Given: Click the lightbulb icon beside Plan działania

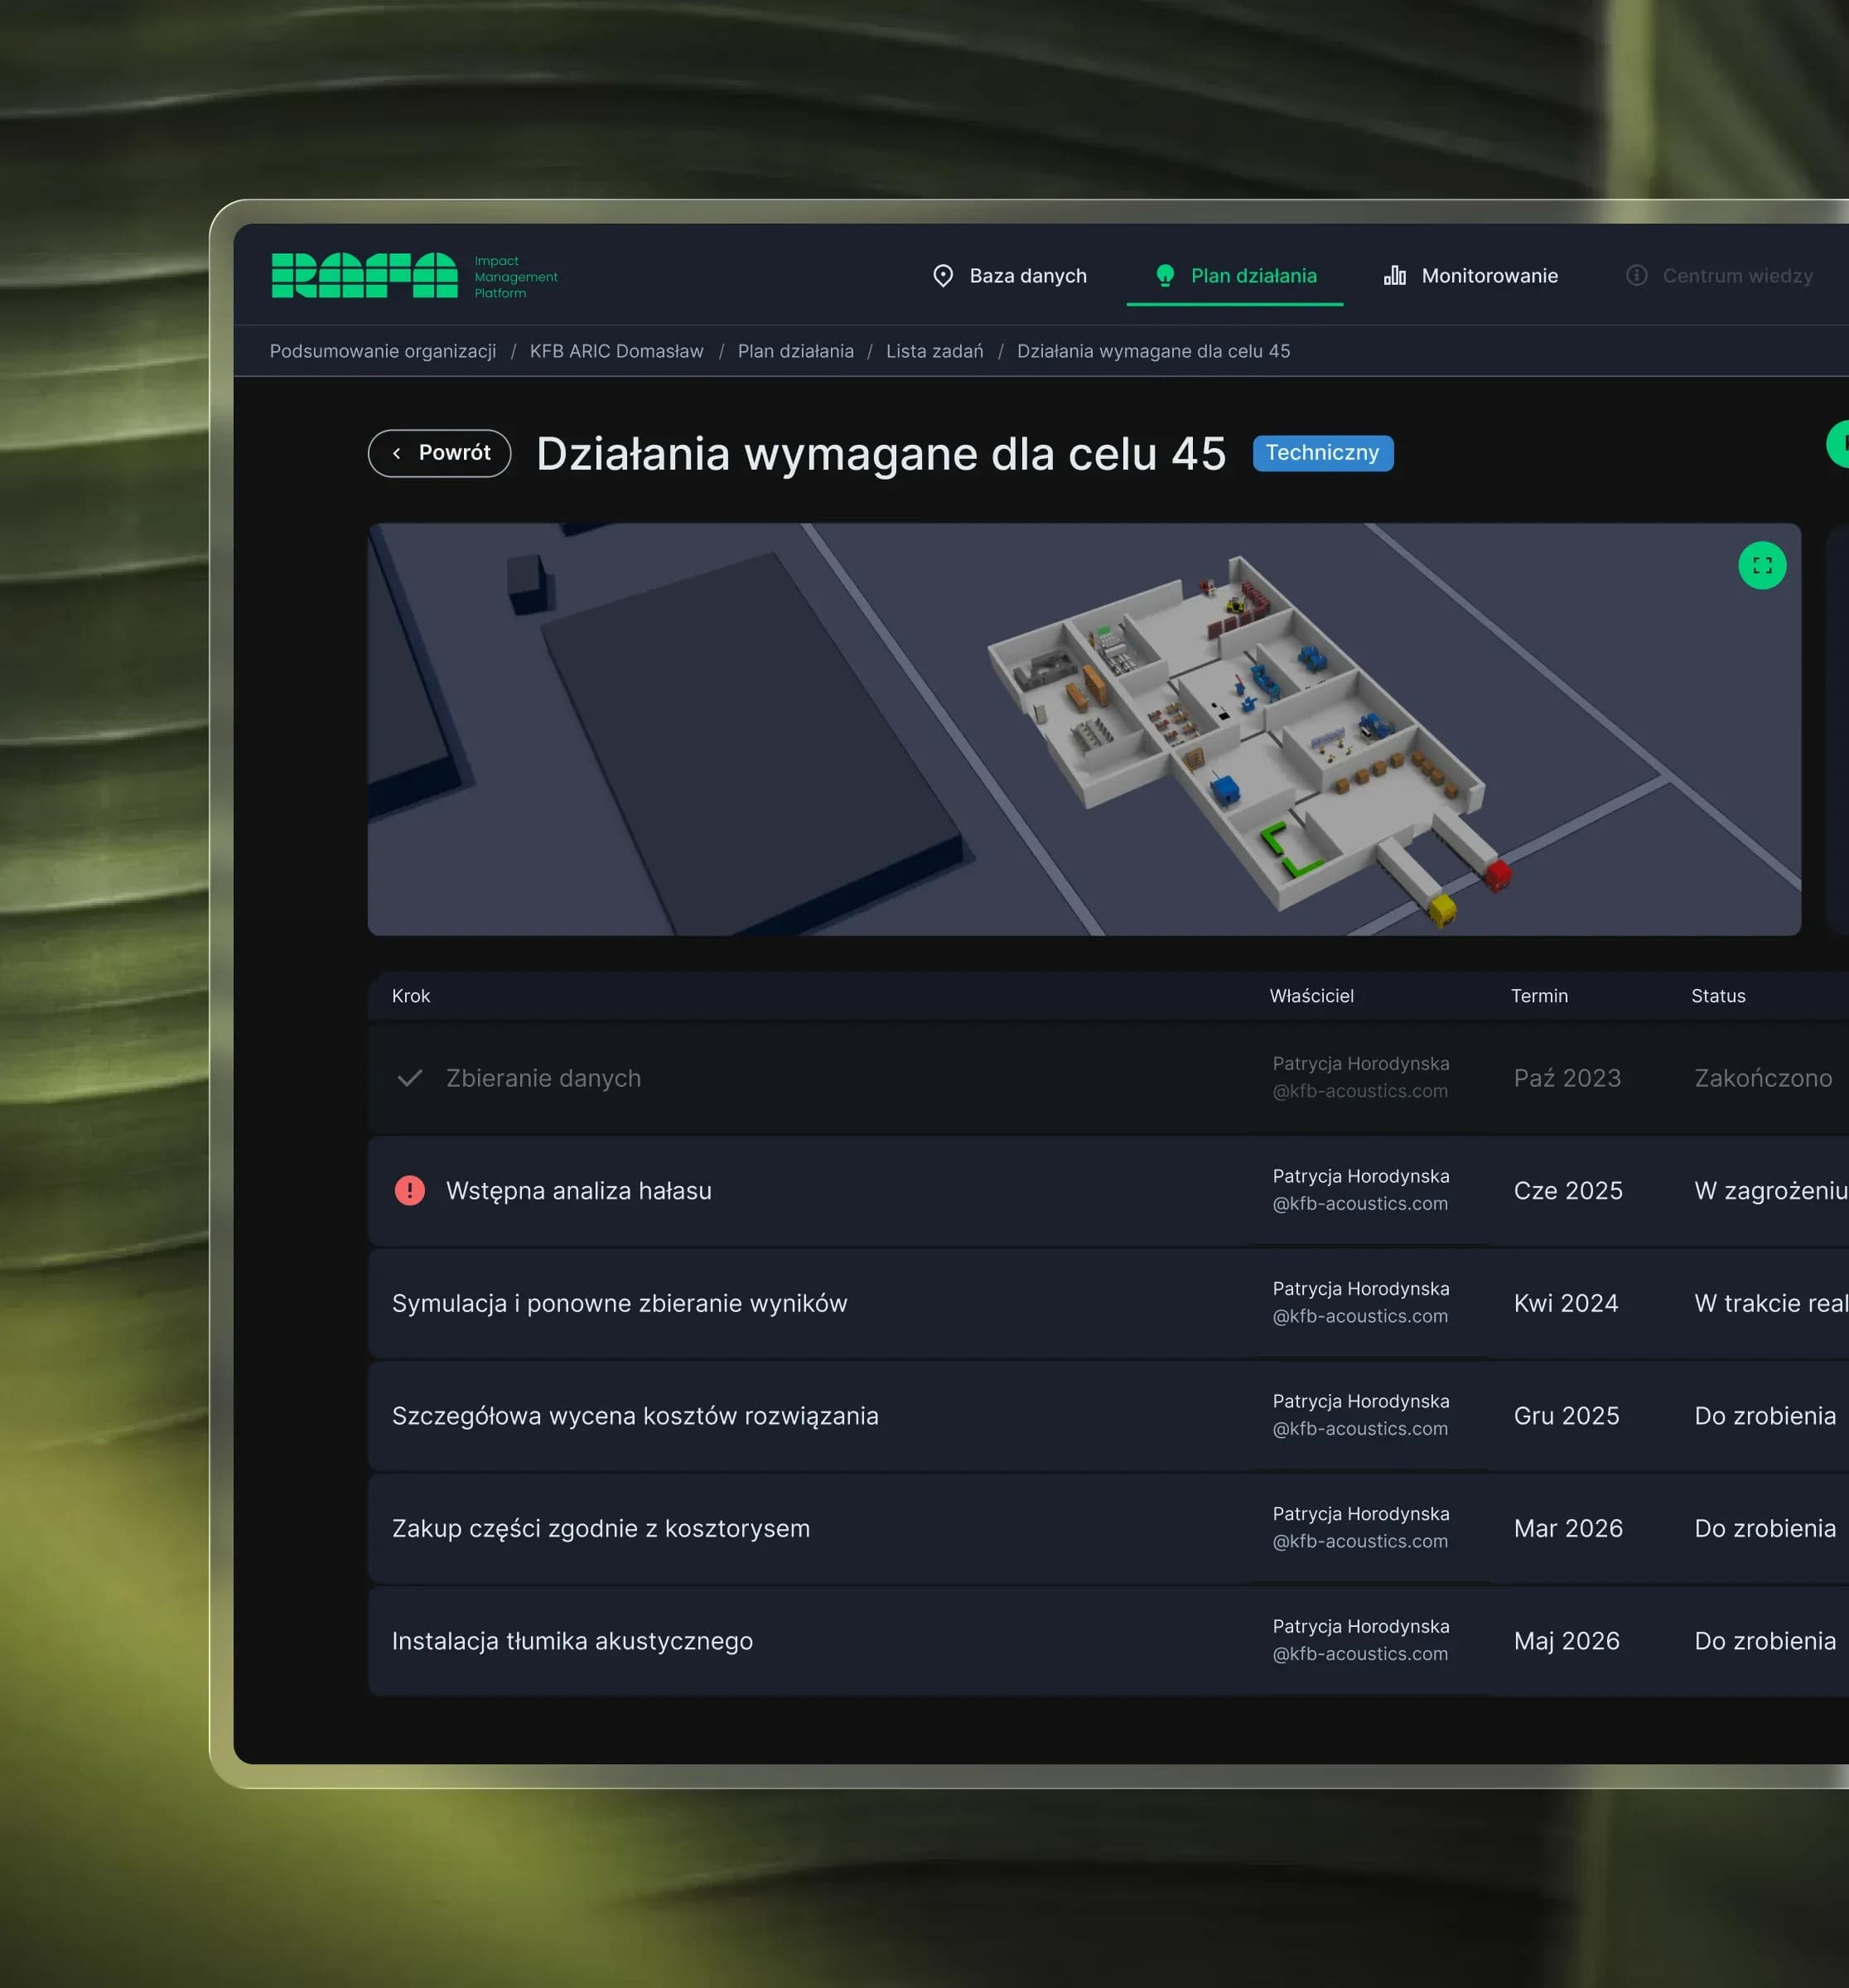Looking at the screenshot, I should tap(1164, 276).
